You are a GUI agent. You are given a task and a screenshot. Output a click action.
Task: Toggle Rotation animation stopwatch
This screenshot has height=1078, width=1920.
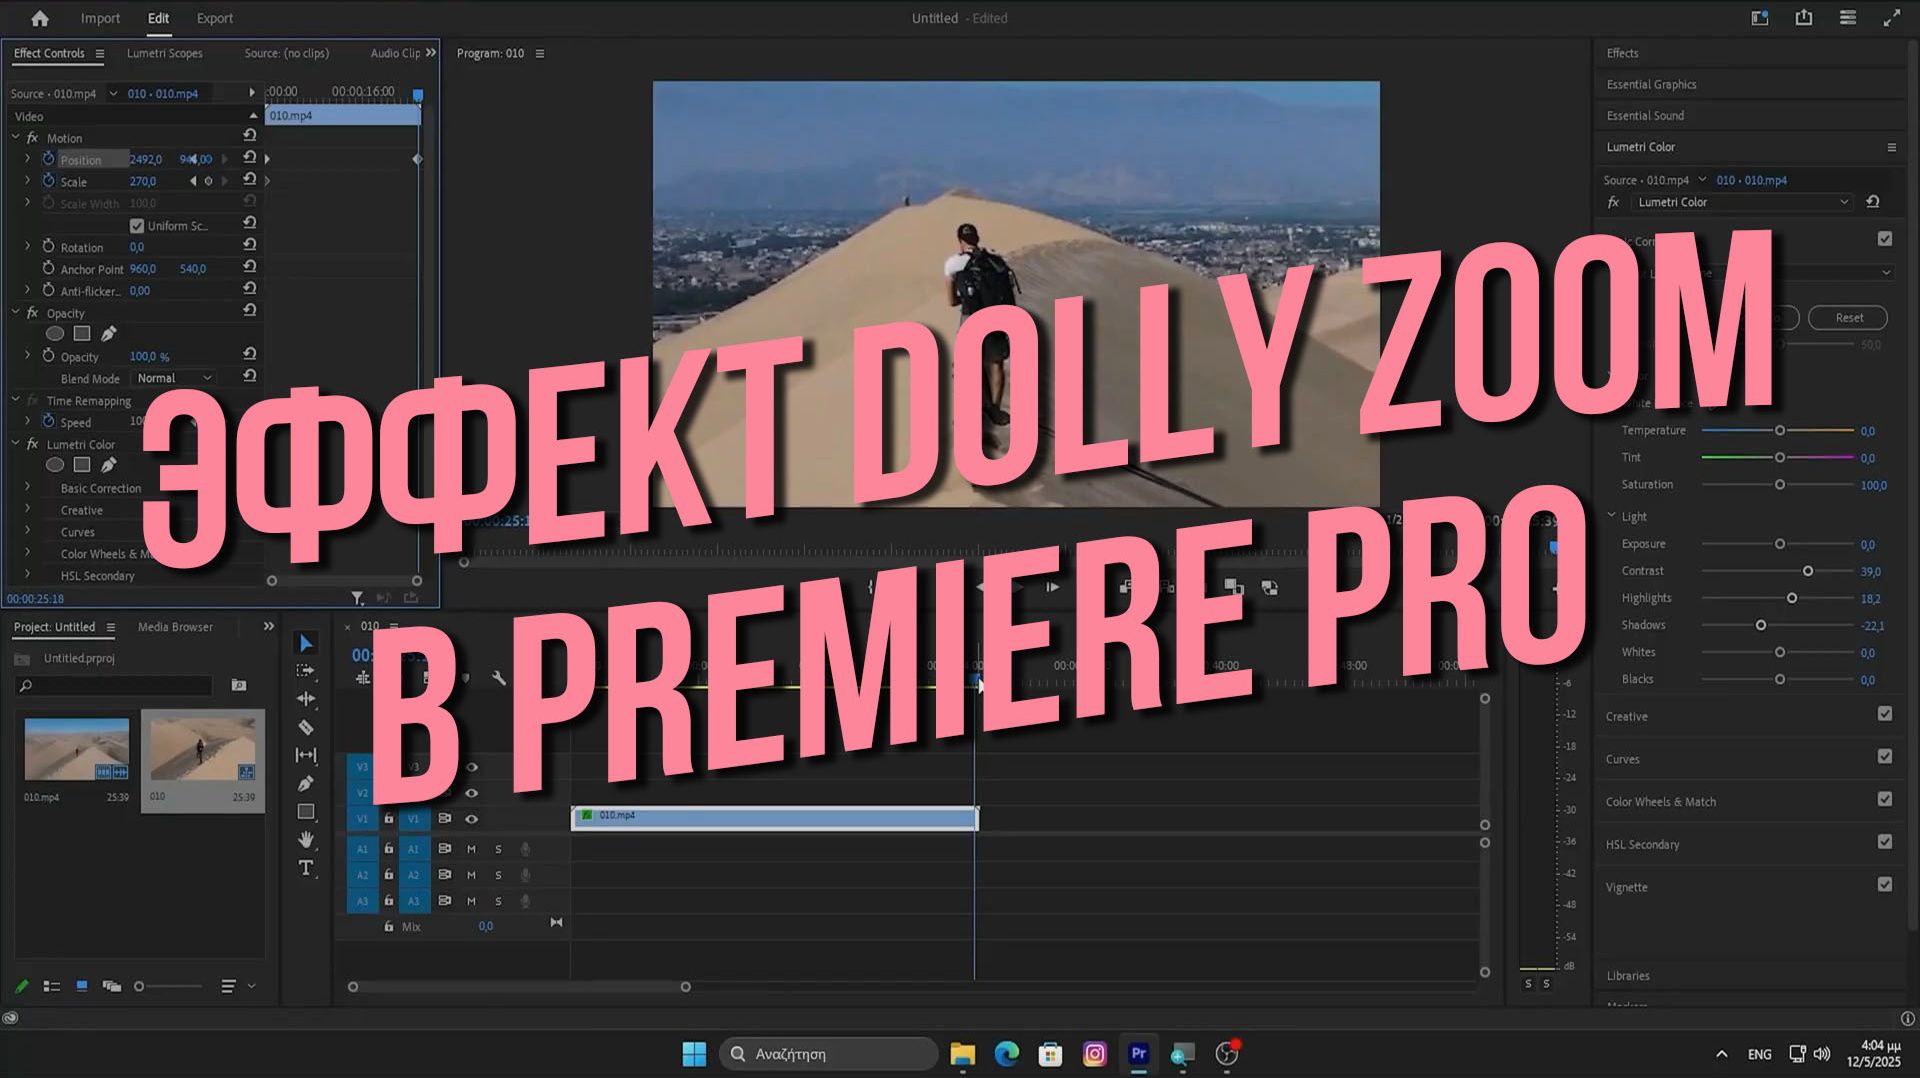click(48, 246)
